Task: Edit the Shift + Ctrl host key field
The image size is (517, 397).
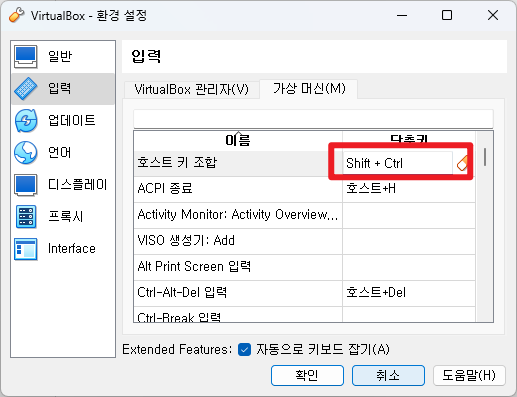Action: pos(398,163)
